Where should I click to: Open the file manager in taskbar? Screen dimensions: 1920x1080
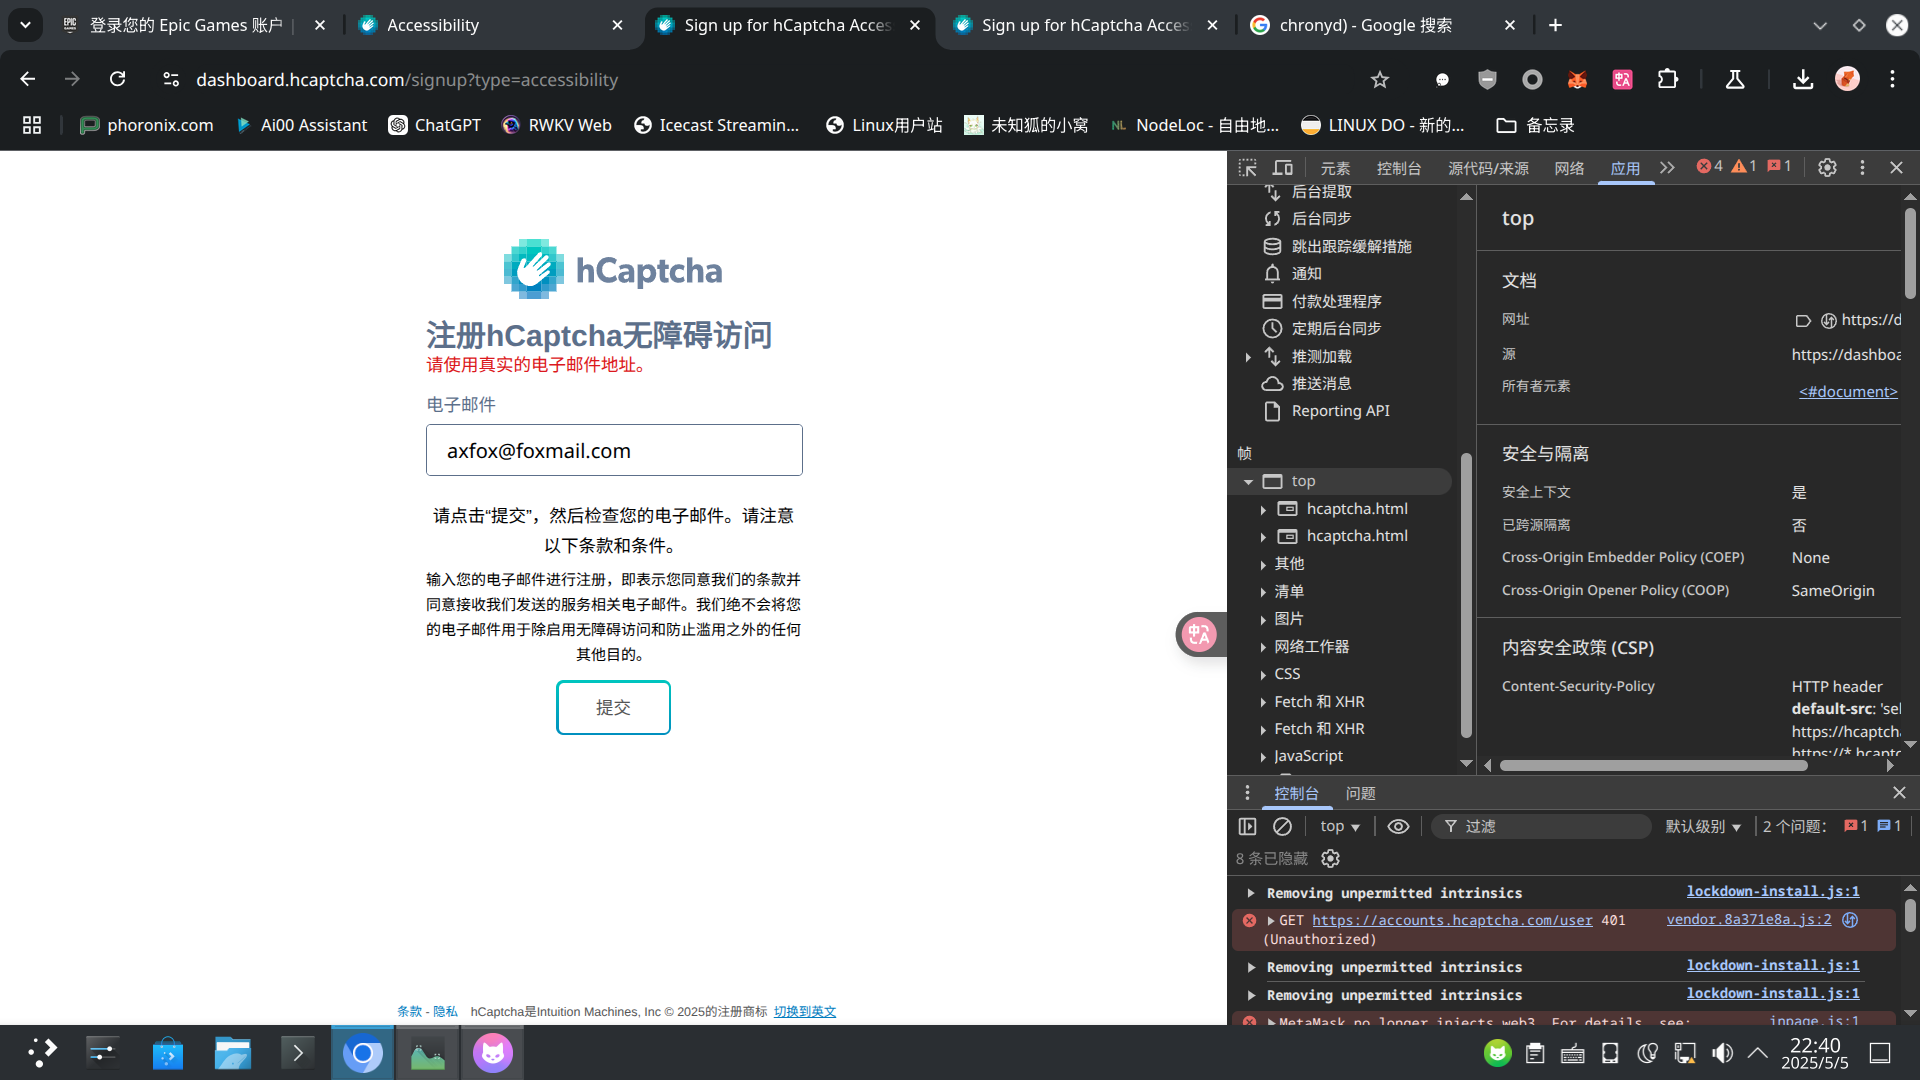pos(232,1053)
